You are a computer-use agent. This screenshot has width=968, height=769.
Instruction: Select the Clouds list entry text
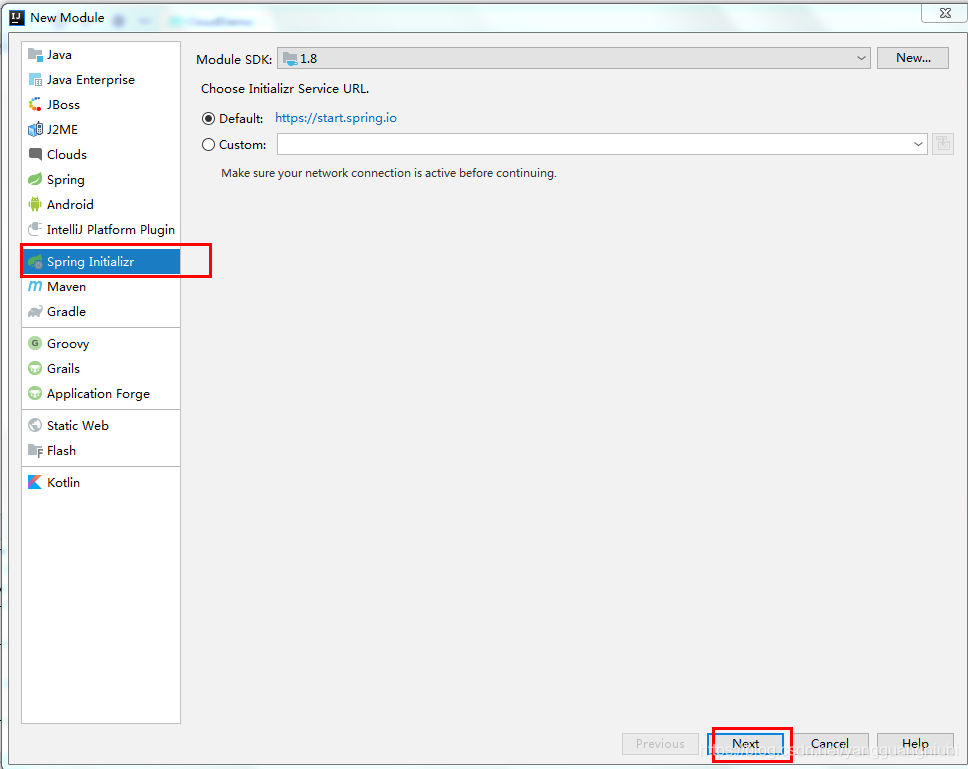pyautogui.click(x=67, y=154)
